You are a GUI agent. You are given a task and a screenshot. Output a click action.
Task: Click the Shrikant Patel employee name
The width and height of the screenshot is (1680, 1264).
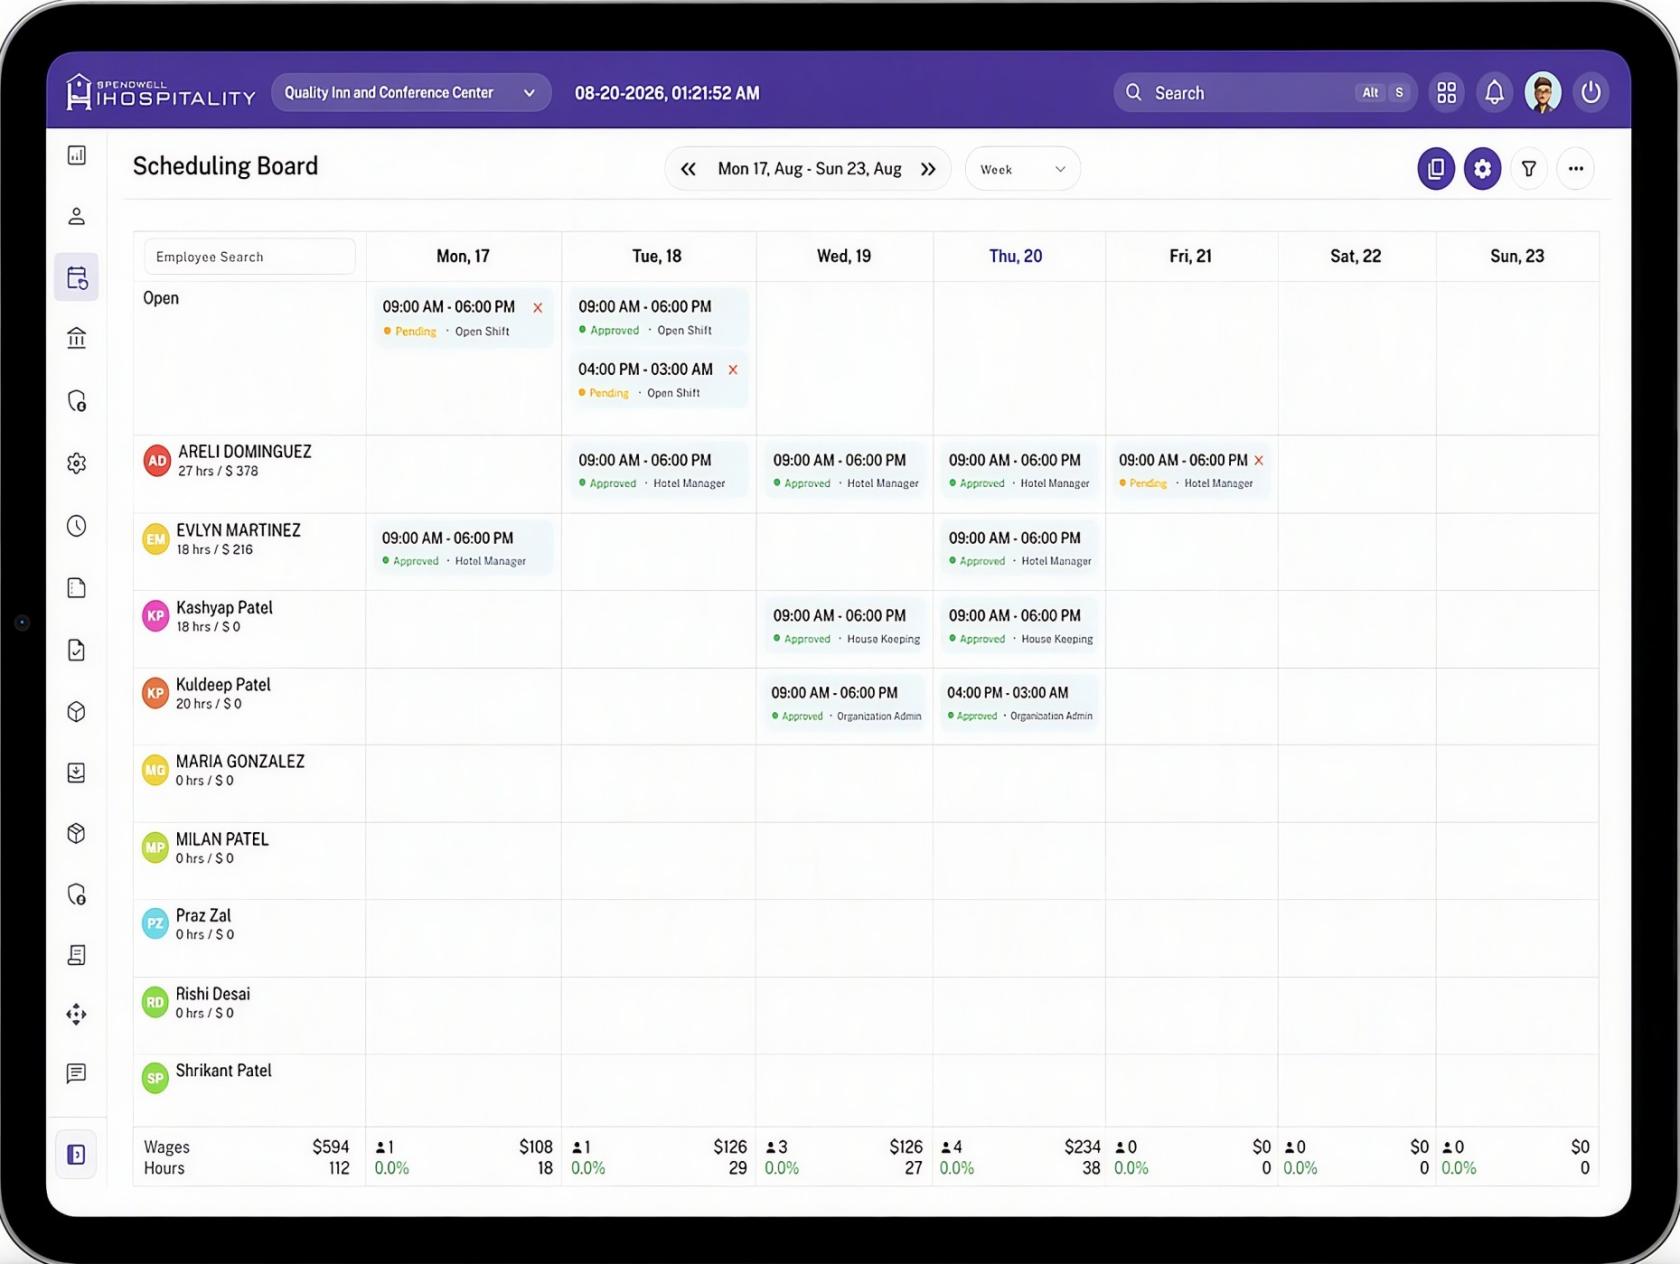[224, 1071]
